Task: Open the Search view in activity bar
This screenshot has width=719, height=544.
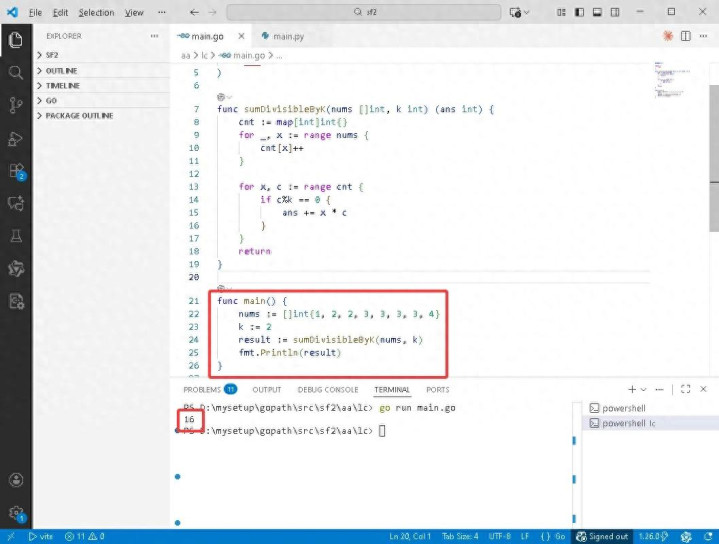Action: 15,73
